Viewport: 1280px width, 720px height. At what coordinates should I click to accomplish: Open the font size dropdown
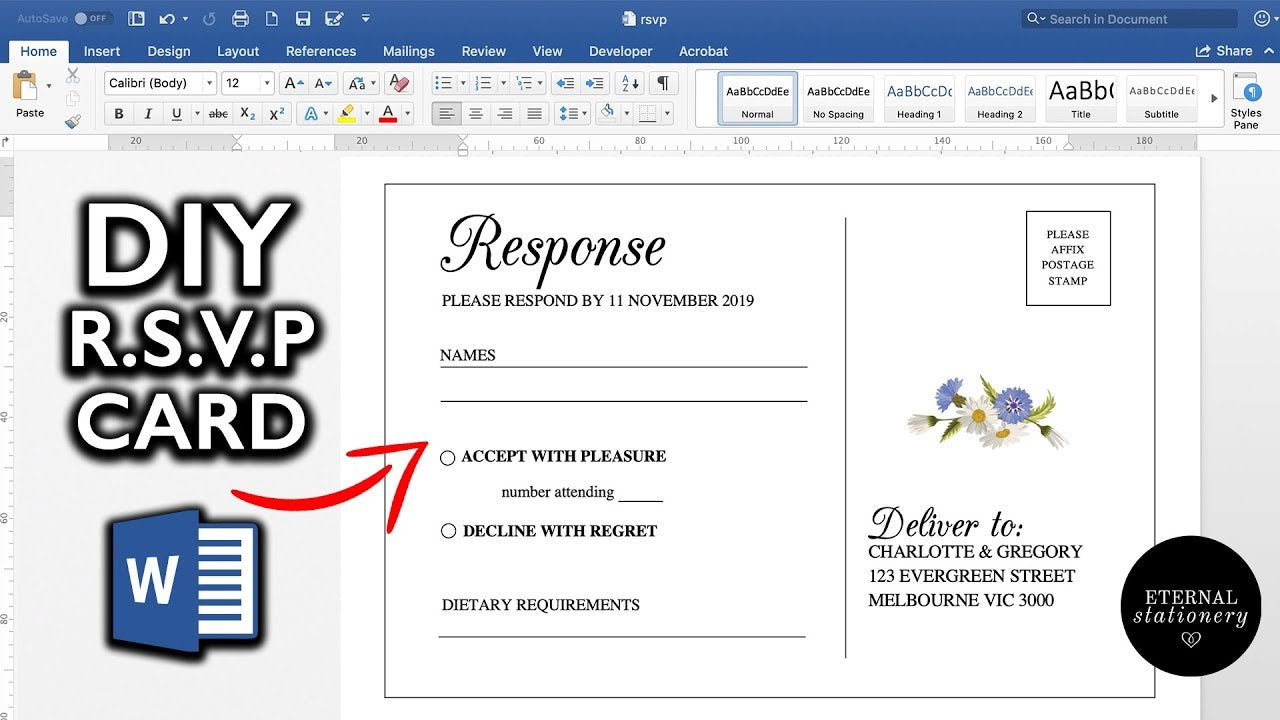265,83
